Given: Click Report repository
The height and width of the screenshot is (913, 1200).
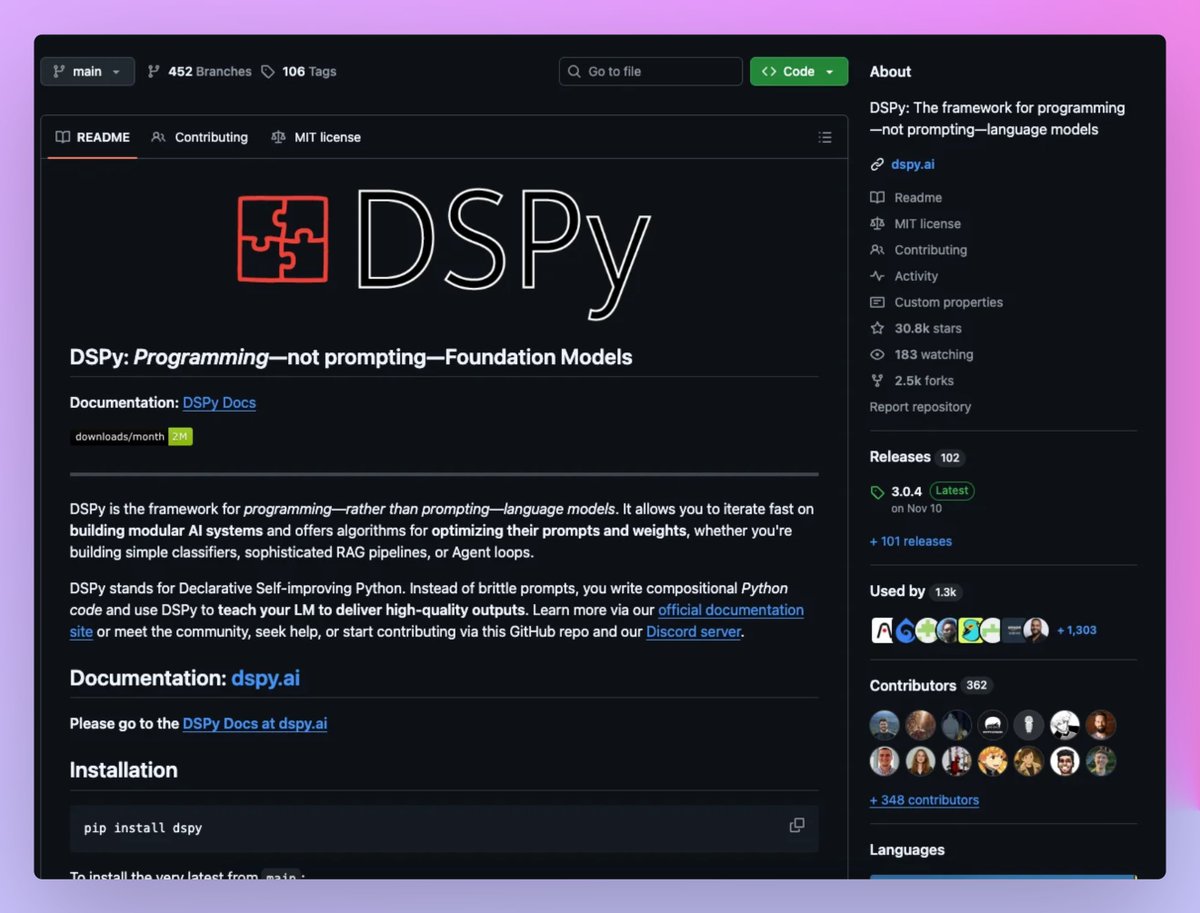Looking at the screenshot, I should [920, 407].
